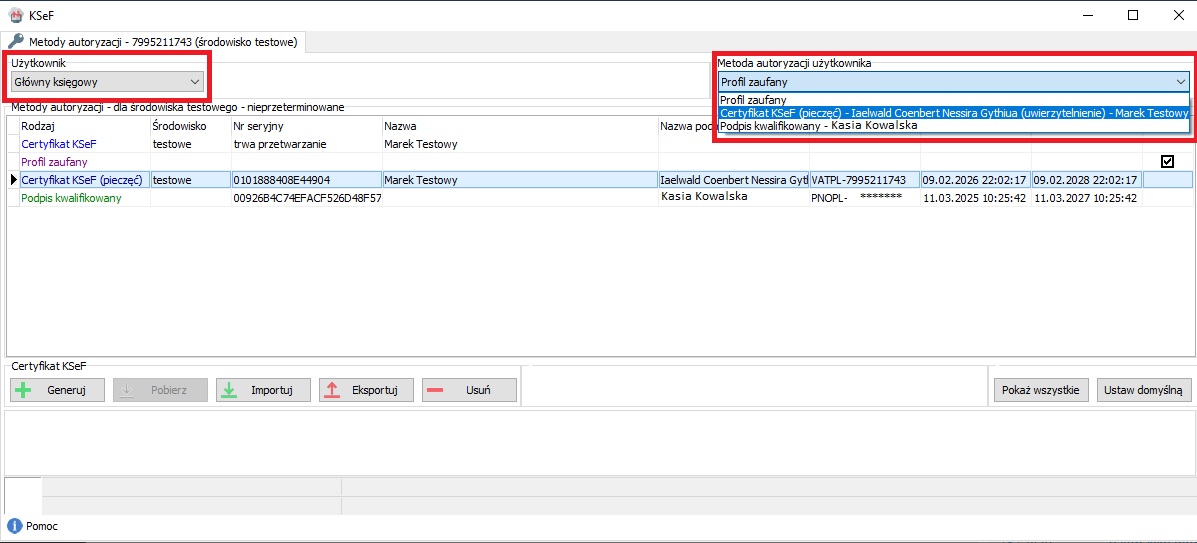Choose Certyfikat KSeF (pieczęć) in dropdown list
1197x543 pixels.
pyautogui.click(x=953, y=113)
